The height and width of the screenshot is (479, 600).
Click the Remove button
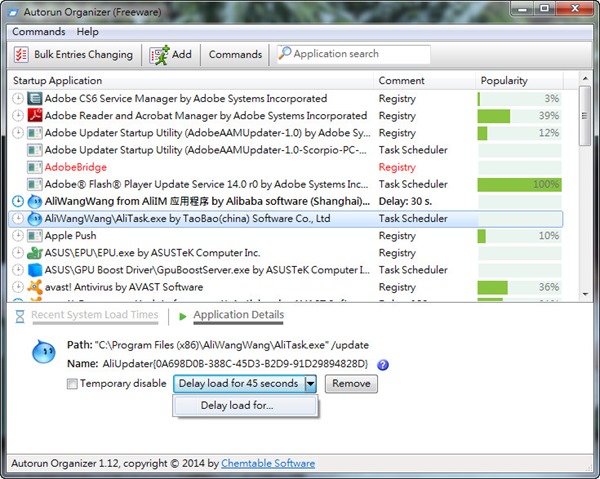click(351, 383)
